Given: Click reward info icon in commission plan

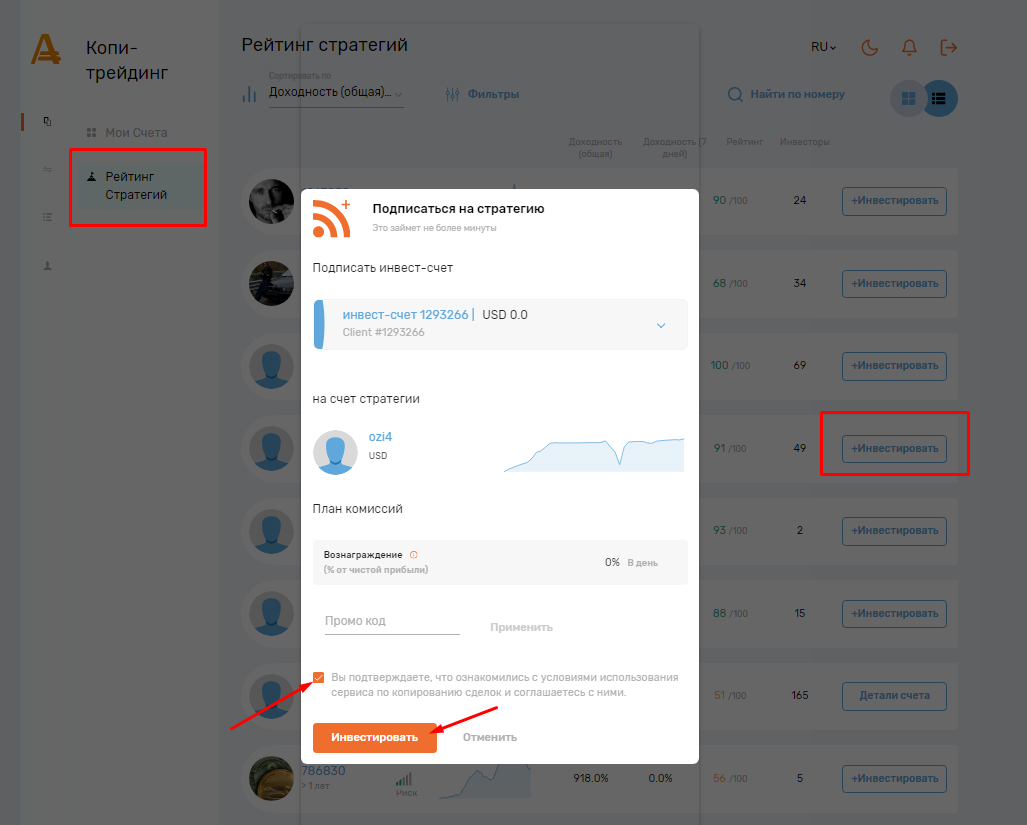Looking at the screenshot, I should pos(413,555).
